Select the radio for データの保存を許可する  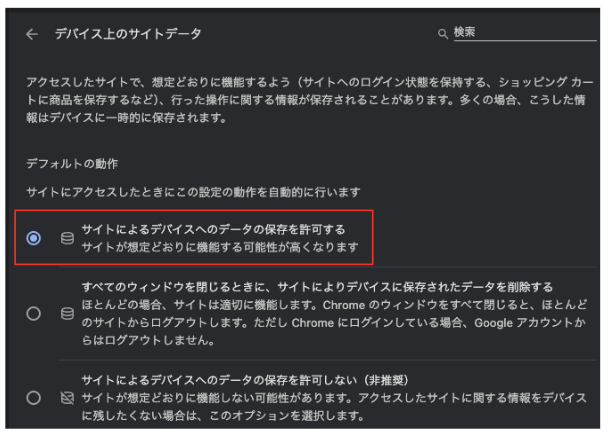pos(33,238)
